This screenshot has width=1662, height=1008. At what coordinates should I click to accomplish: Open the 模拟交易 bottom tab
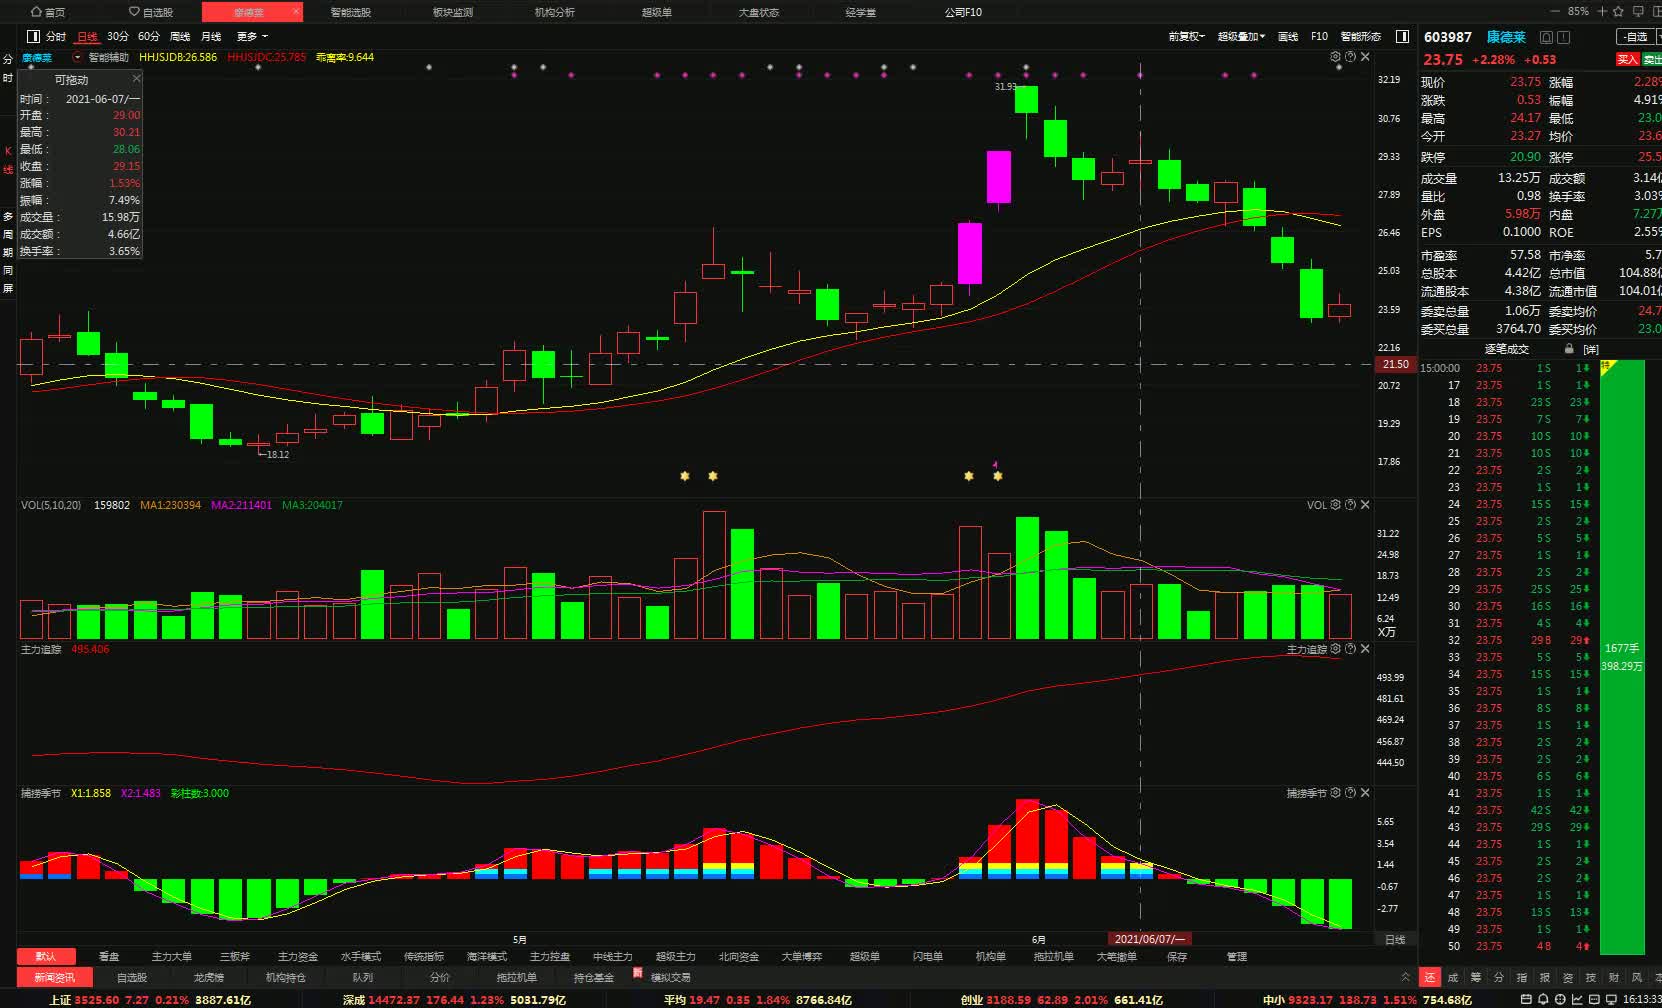(x=670, y=977)
